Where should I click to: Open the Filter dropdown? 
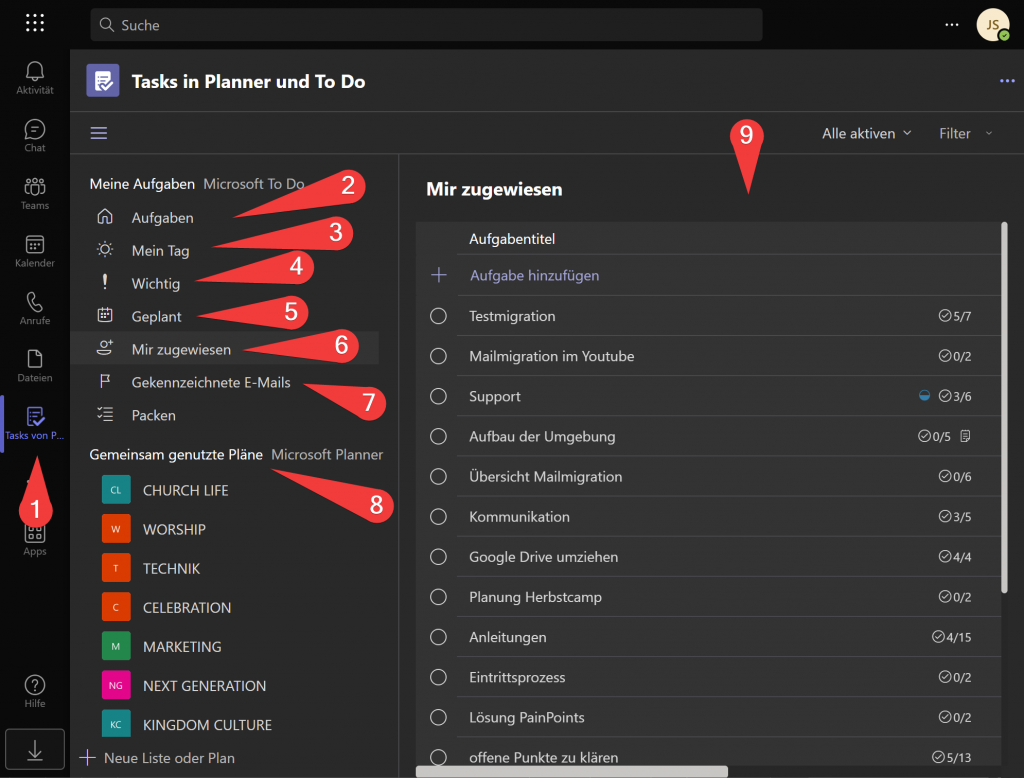(965, 133)
